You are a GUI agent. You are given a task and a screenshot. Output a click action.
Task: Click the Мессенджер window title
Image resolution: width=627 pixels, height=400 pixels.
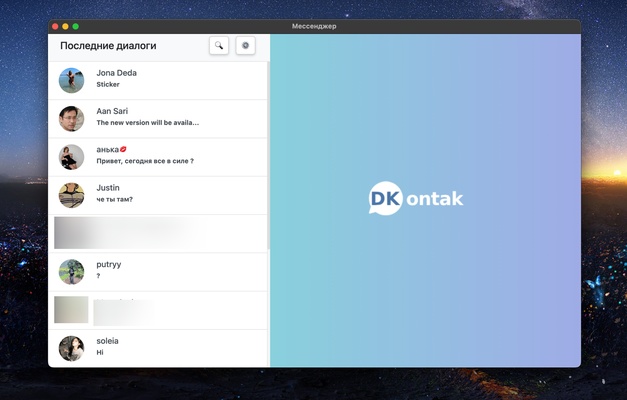coord(314,26)
